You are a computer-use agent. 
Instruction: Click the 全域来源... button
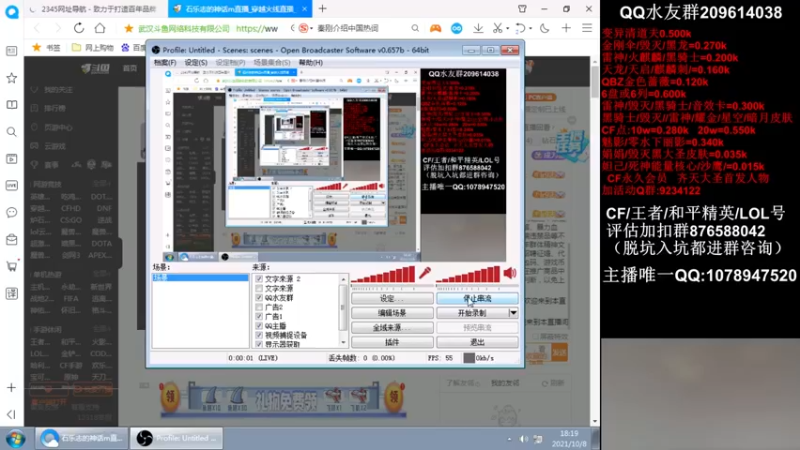click(392, 328)
